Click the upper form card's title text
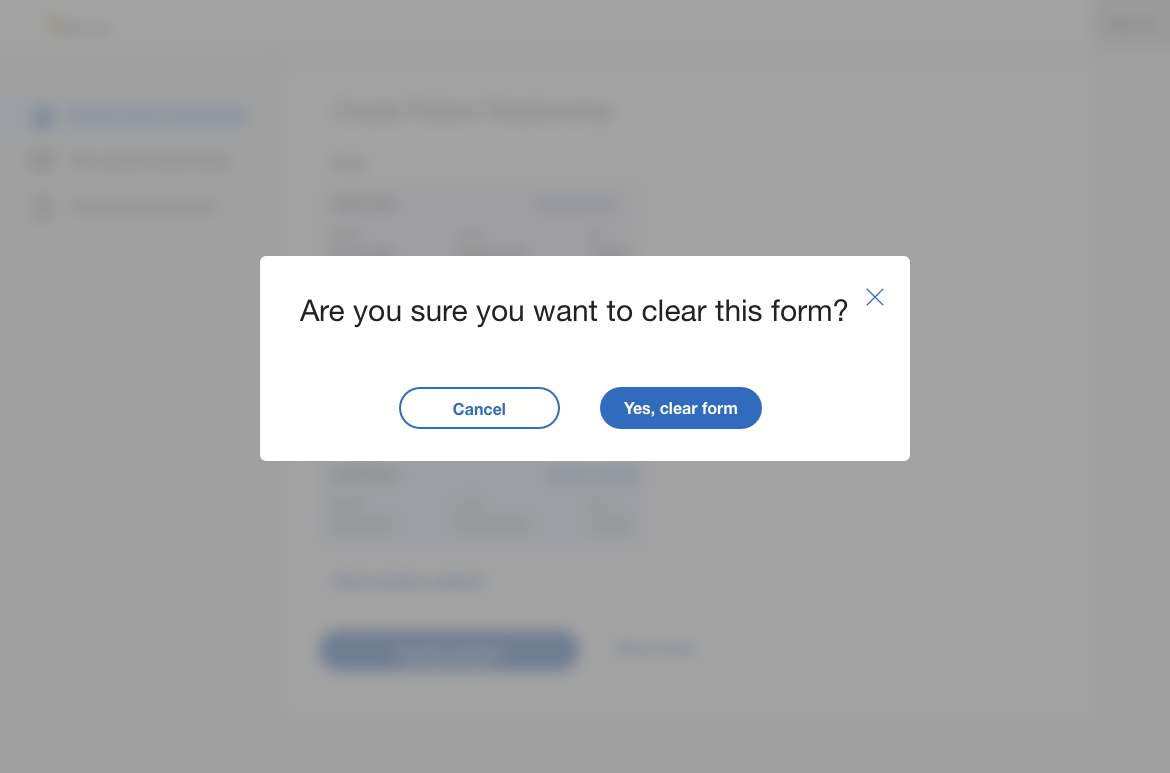Screen dimensions: 1170x773 tap(365, 205)
